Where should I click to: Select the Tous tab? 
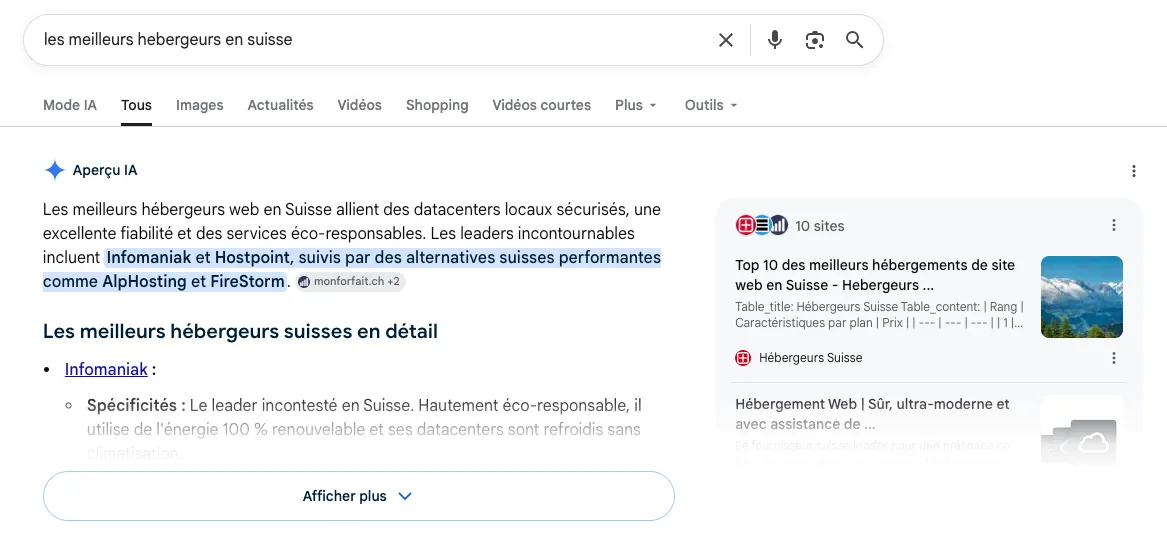(x=136, y=105)
